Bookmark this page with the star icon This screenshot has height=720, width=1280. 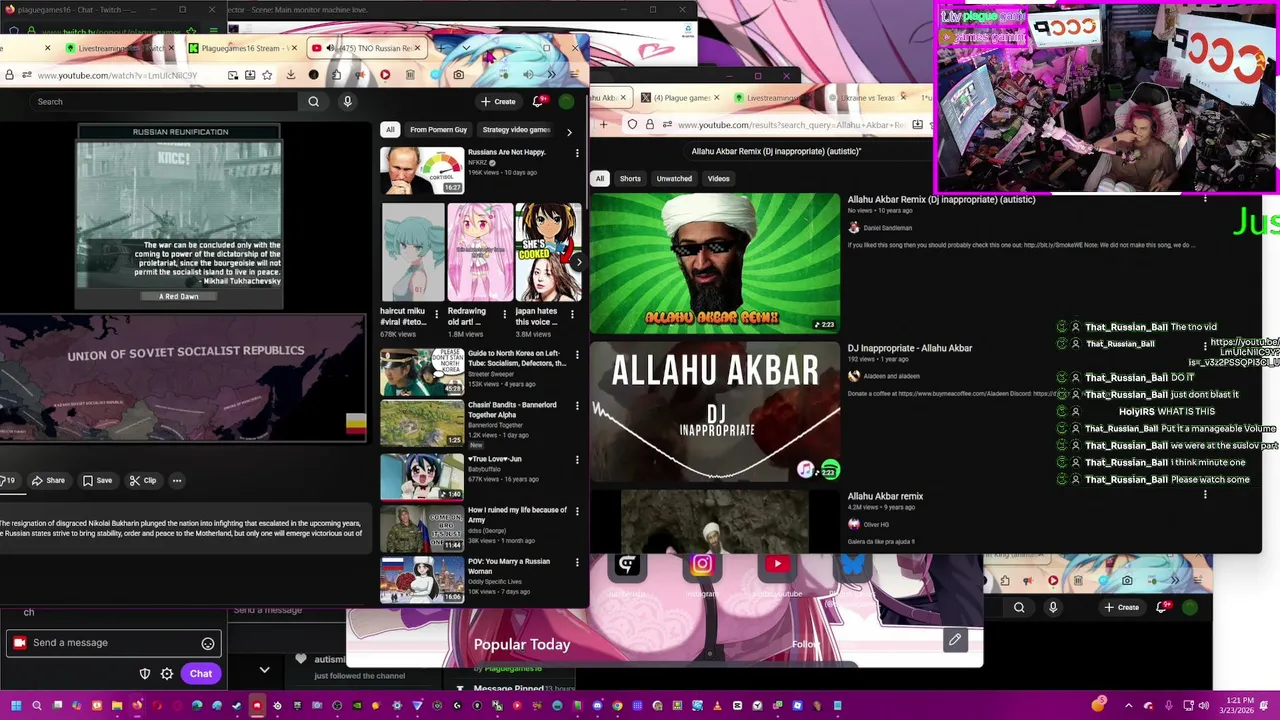pyautogui.click(x=267, y=75)
